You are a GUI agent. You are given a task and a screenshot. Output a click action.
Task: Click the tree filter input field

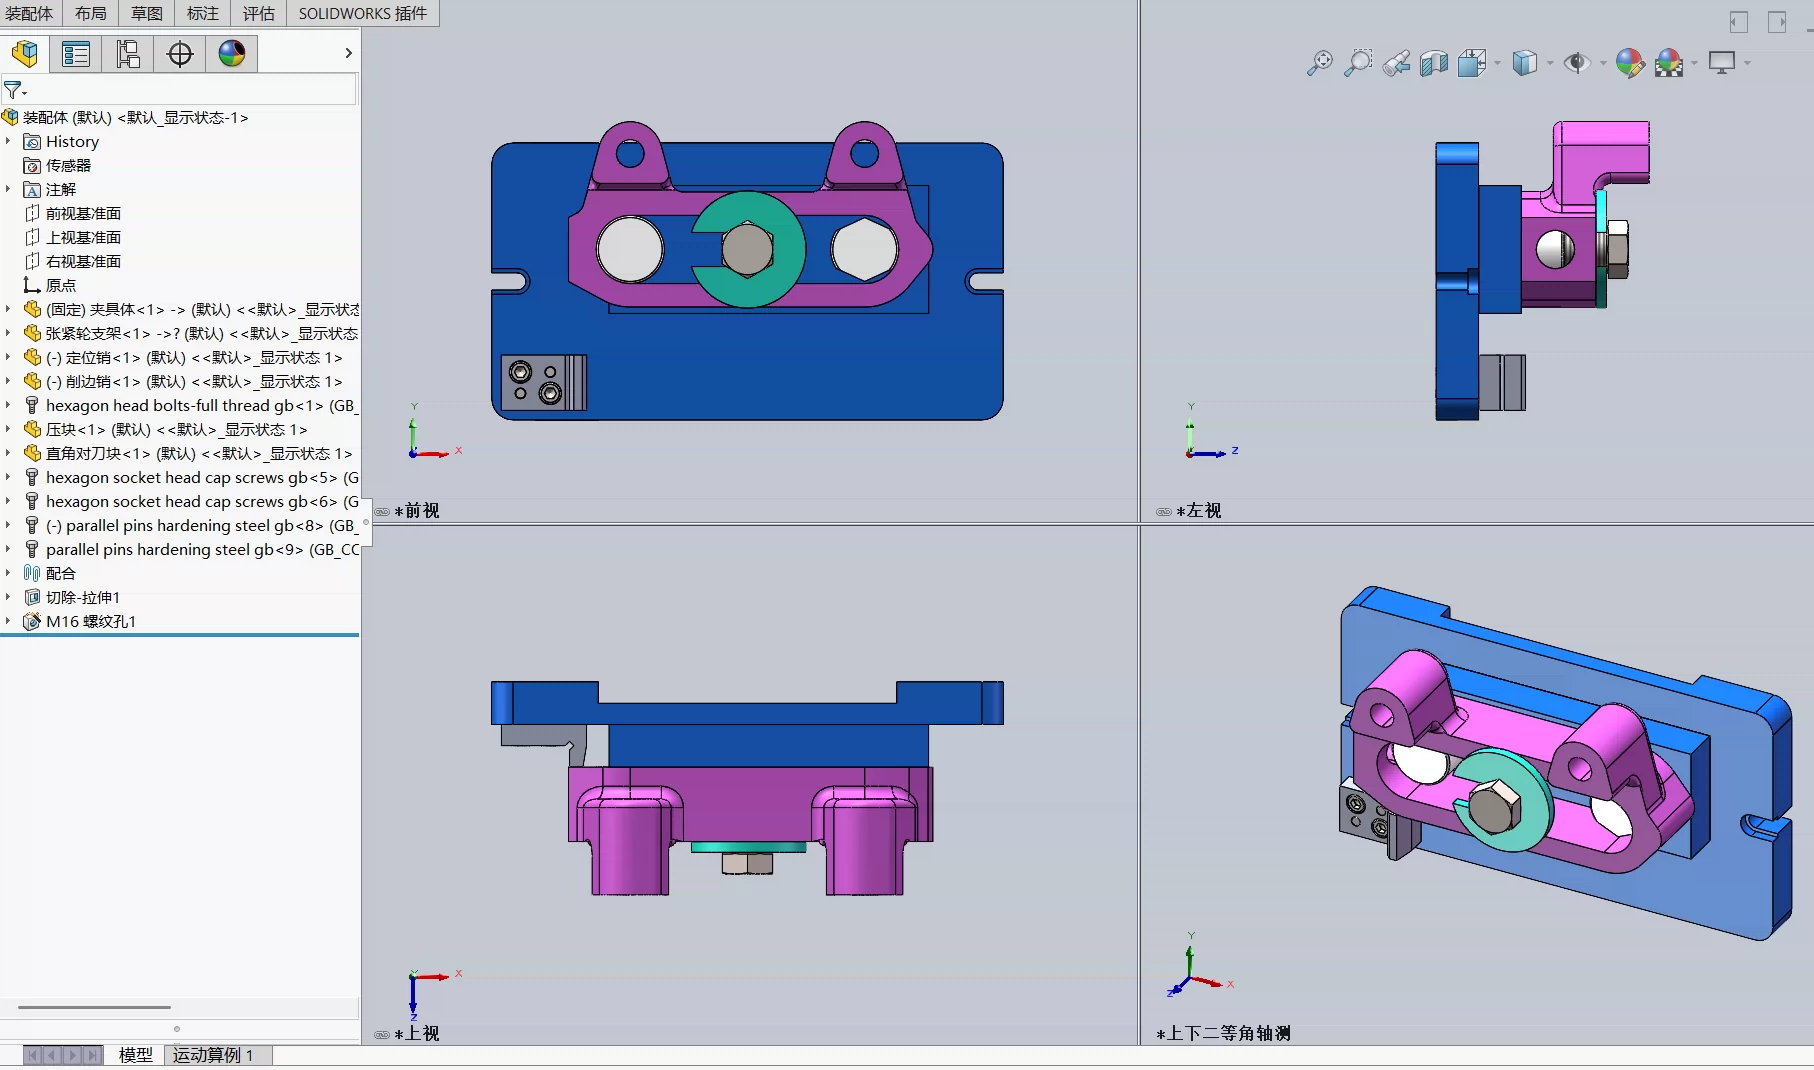tap(192, 90)
